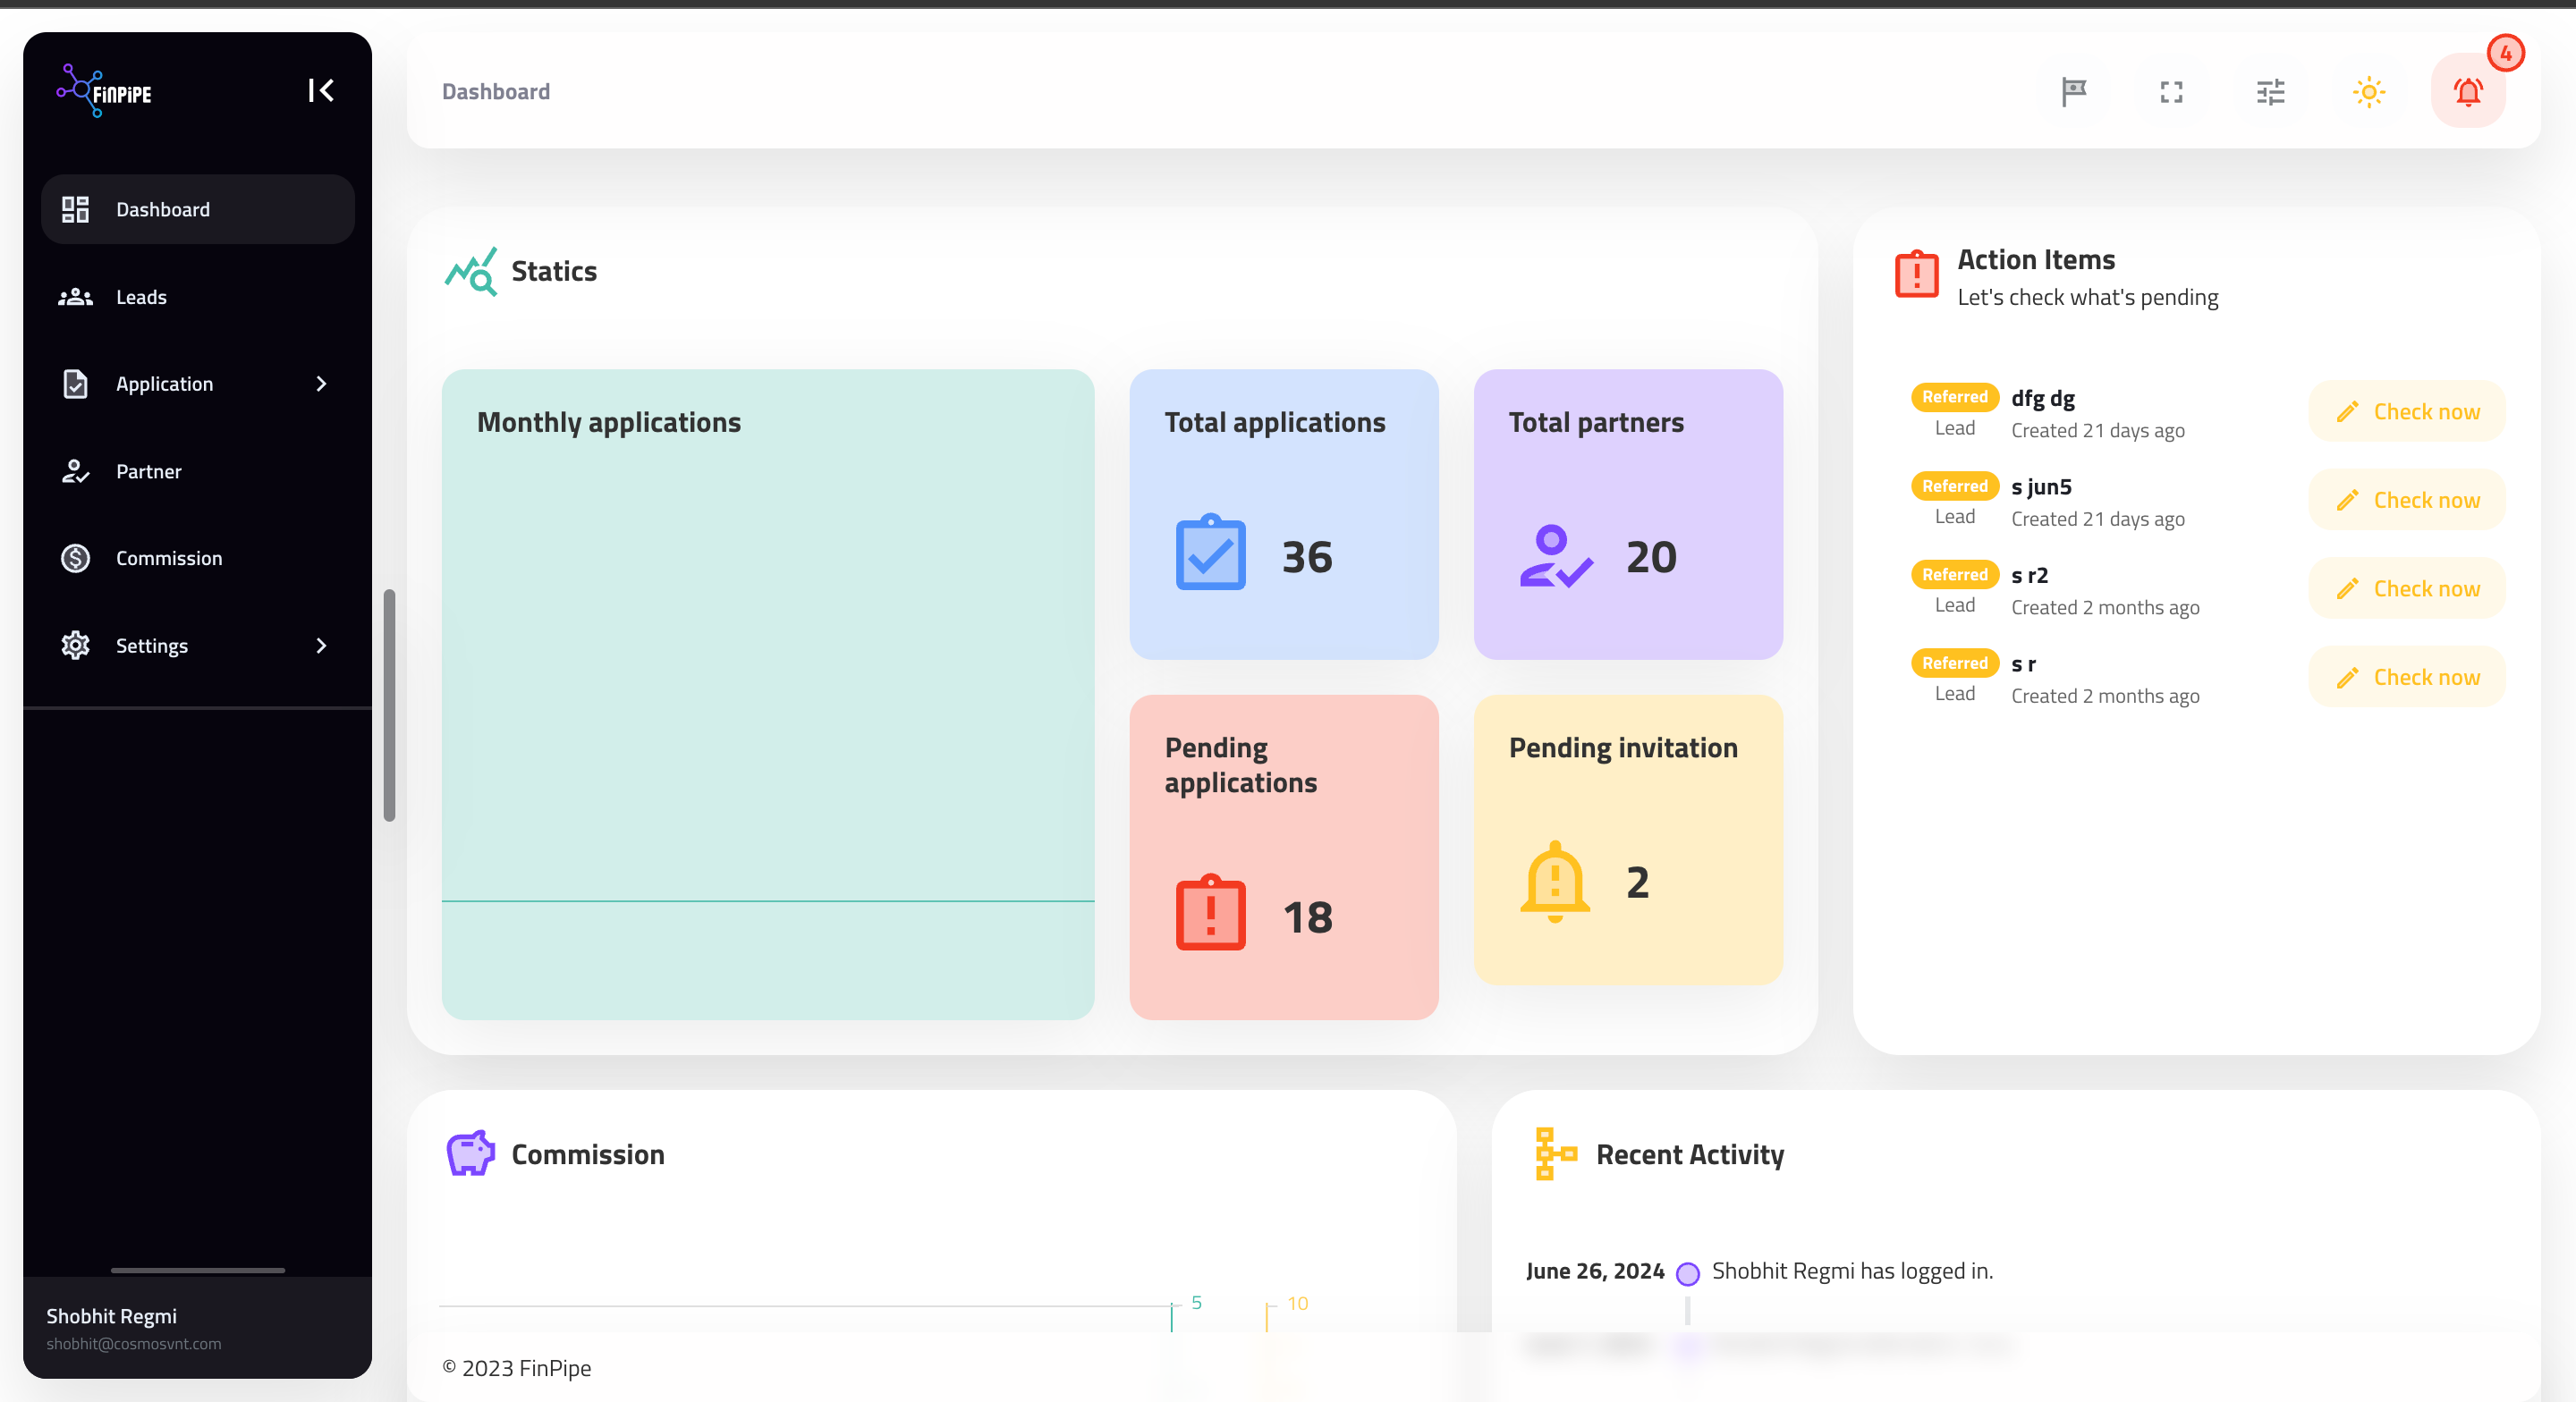Viewport: 2576px width, 1402px height.
Task: Open the customizer sliders icon
Action: click(2270, 92)
